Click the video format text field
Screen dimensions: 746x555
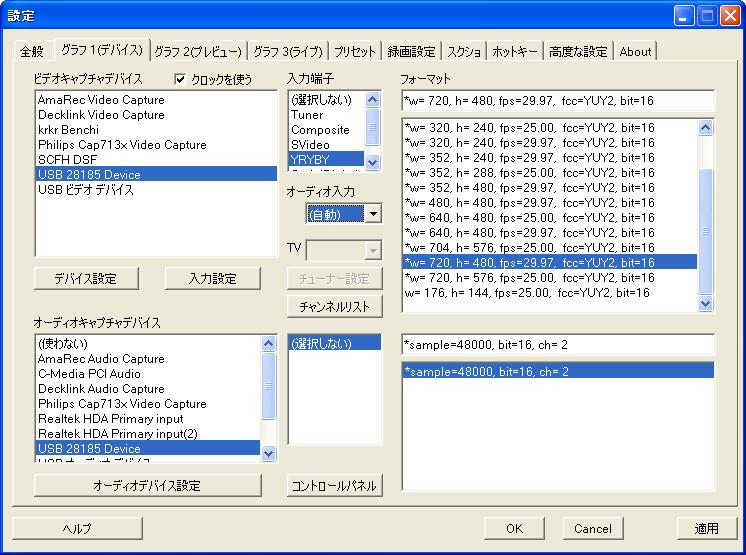pyautogui.click(x=557, y=101)
